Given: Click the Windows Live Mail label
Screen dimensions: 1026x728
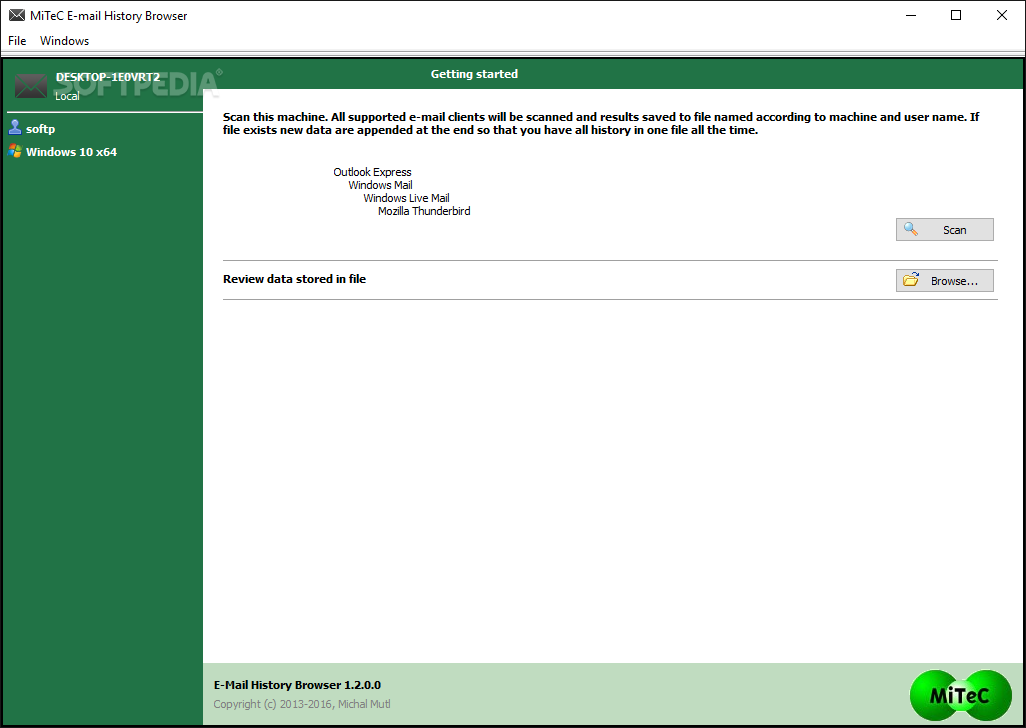Looking at the screenshot, I should click(x=406, y=198).
